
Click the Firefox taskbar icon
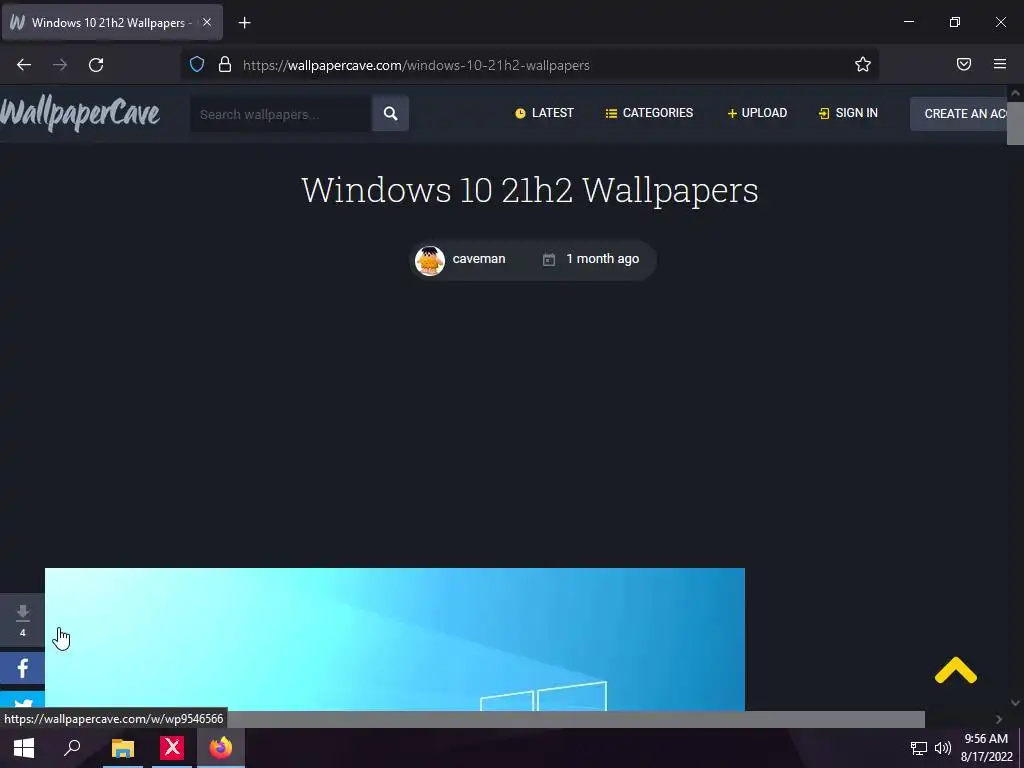221,748
